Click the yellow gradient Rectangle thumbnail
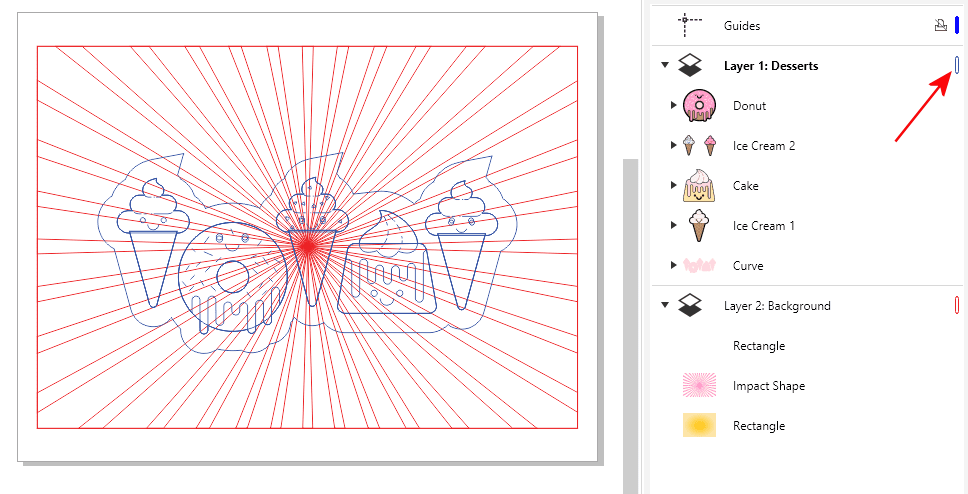968x494 pixels. click(x=699, y=426)
